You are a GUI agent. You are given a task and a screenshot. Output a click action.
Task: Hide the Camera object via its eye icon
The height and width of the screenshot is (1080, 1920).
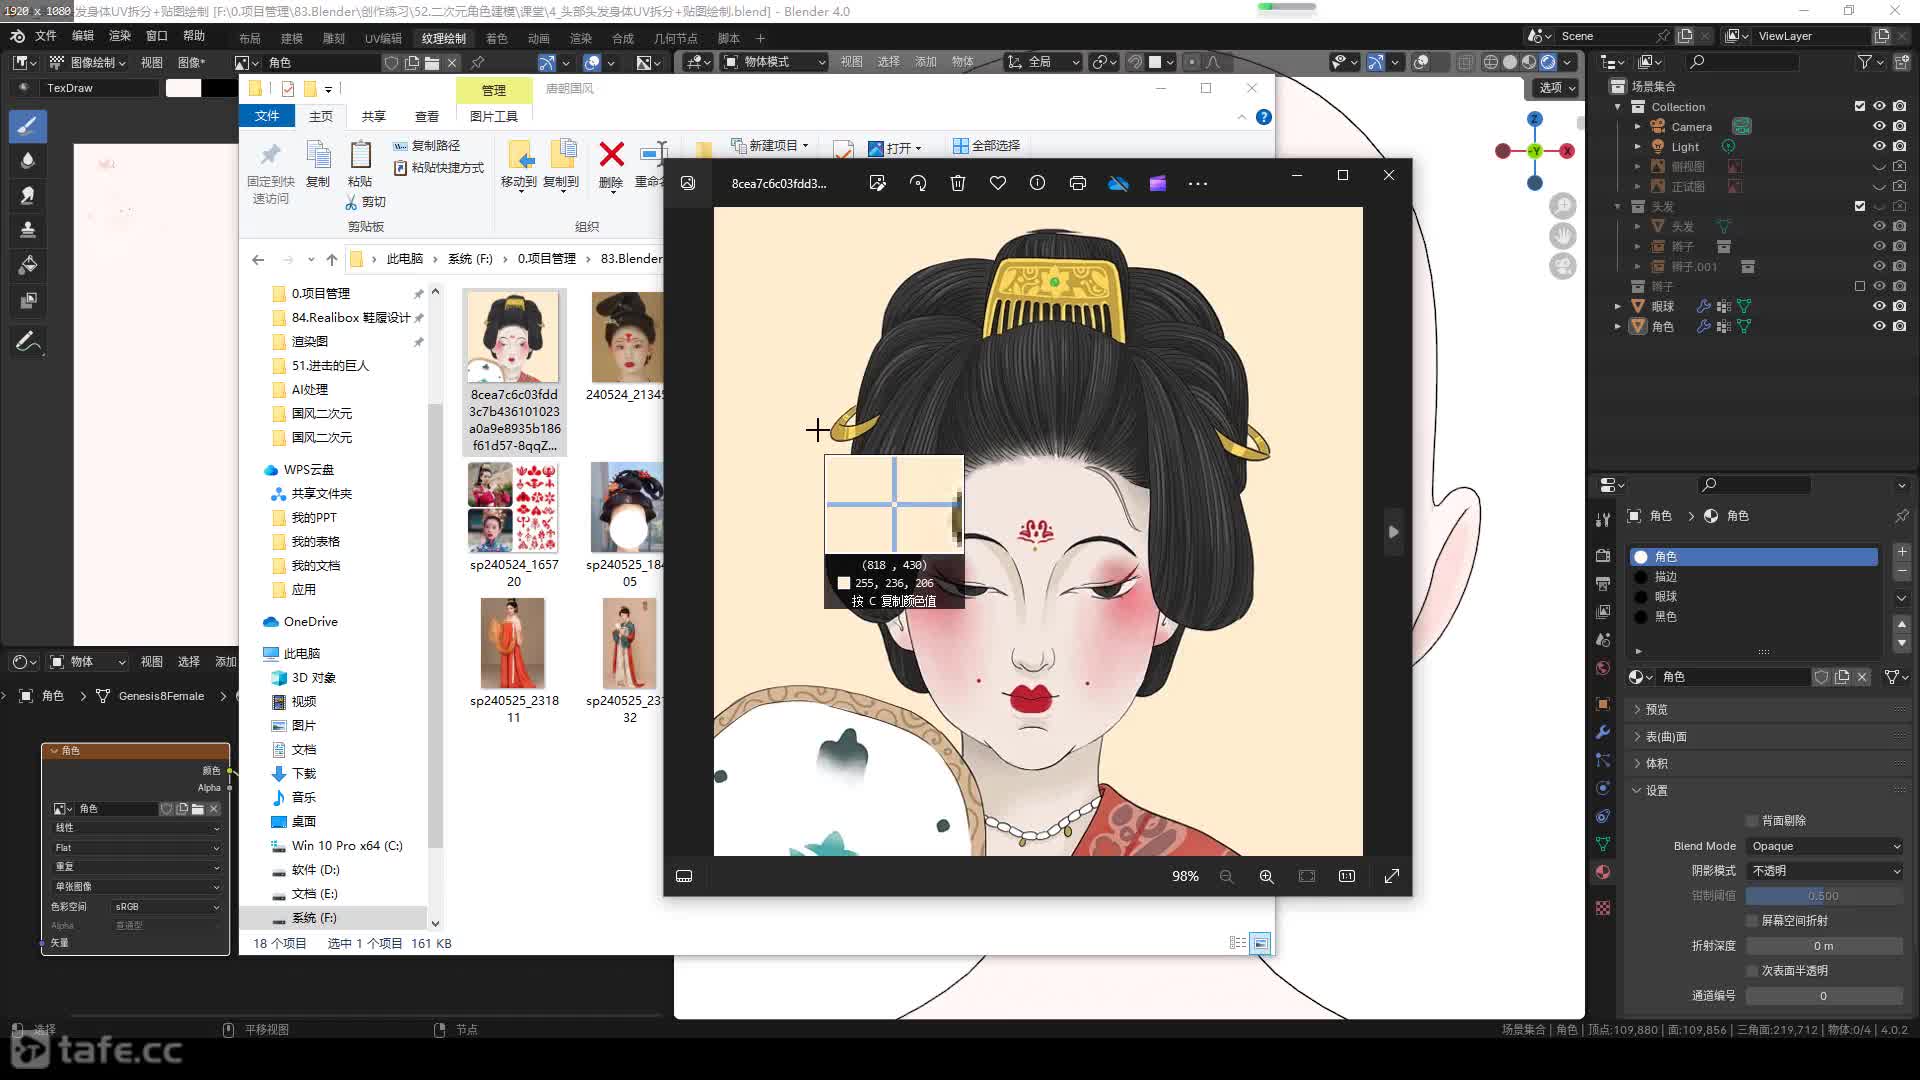pos(1879,127)
